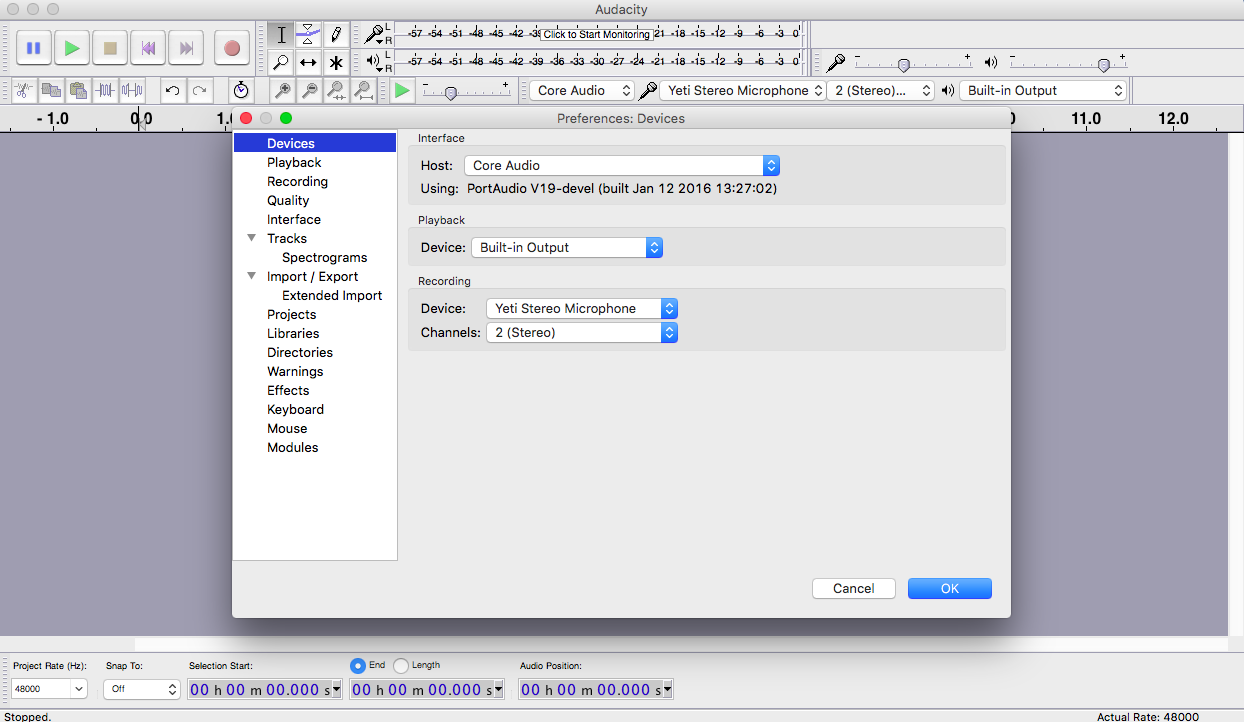
Task: Select Devices in preferences list
Action: 315,143
